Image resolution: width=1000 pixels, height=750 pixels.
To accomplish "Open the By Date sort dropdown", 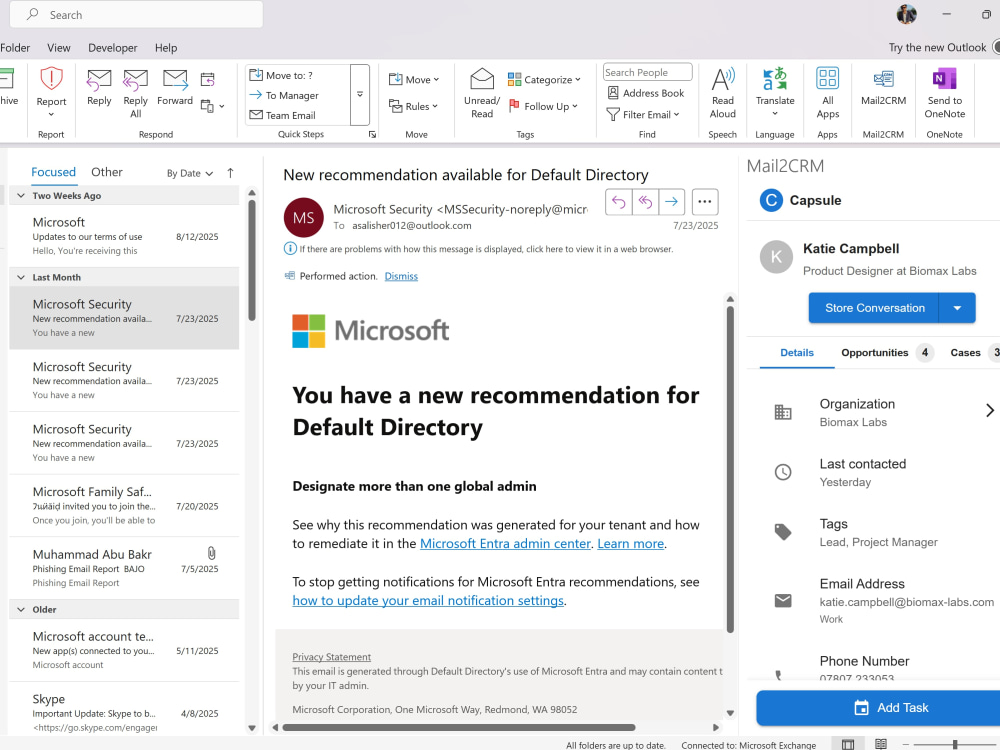I will 189,173.
